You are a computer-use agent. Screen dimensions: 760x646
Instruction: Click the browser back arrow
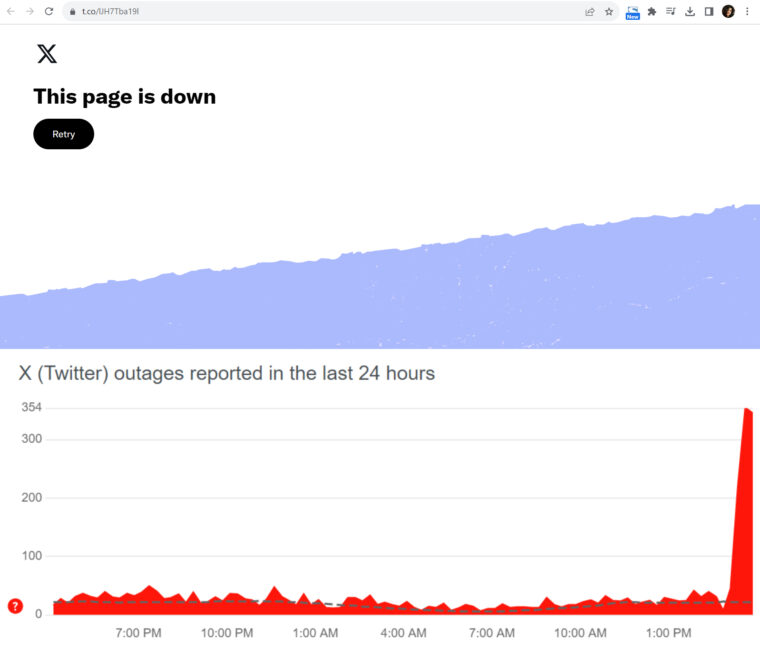click(x=11, y=11)
